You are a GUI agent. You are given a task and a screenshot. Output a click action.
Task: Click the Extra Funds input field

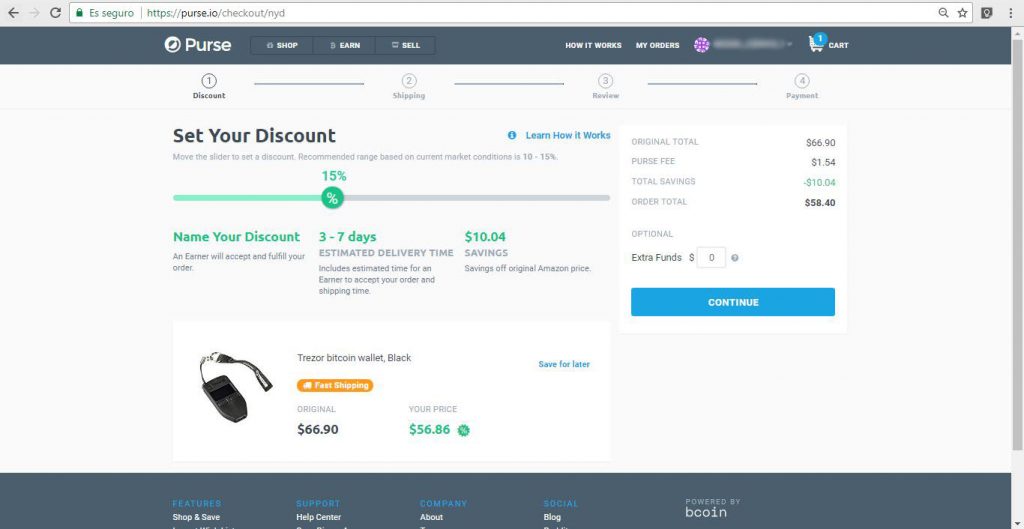point(711,257)
